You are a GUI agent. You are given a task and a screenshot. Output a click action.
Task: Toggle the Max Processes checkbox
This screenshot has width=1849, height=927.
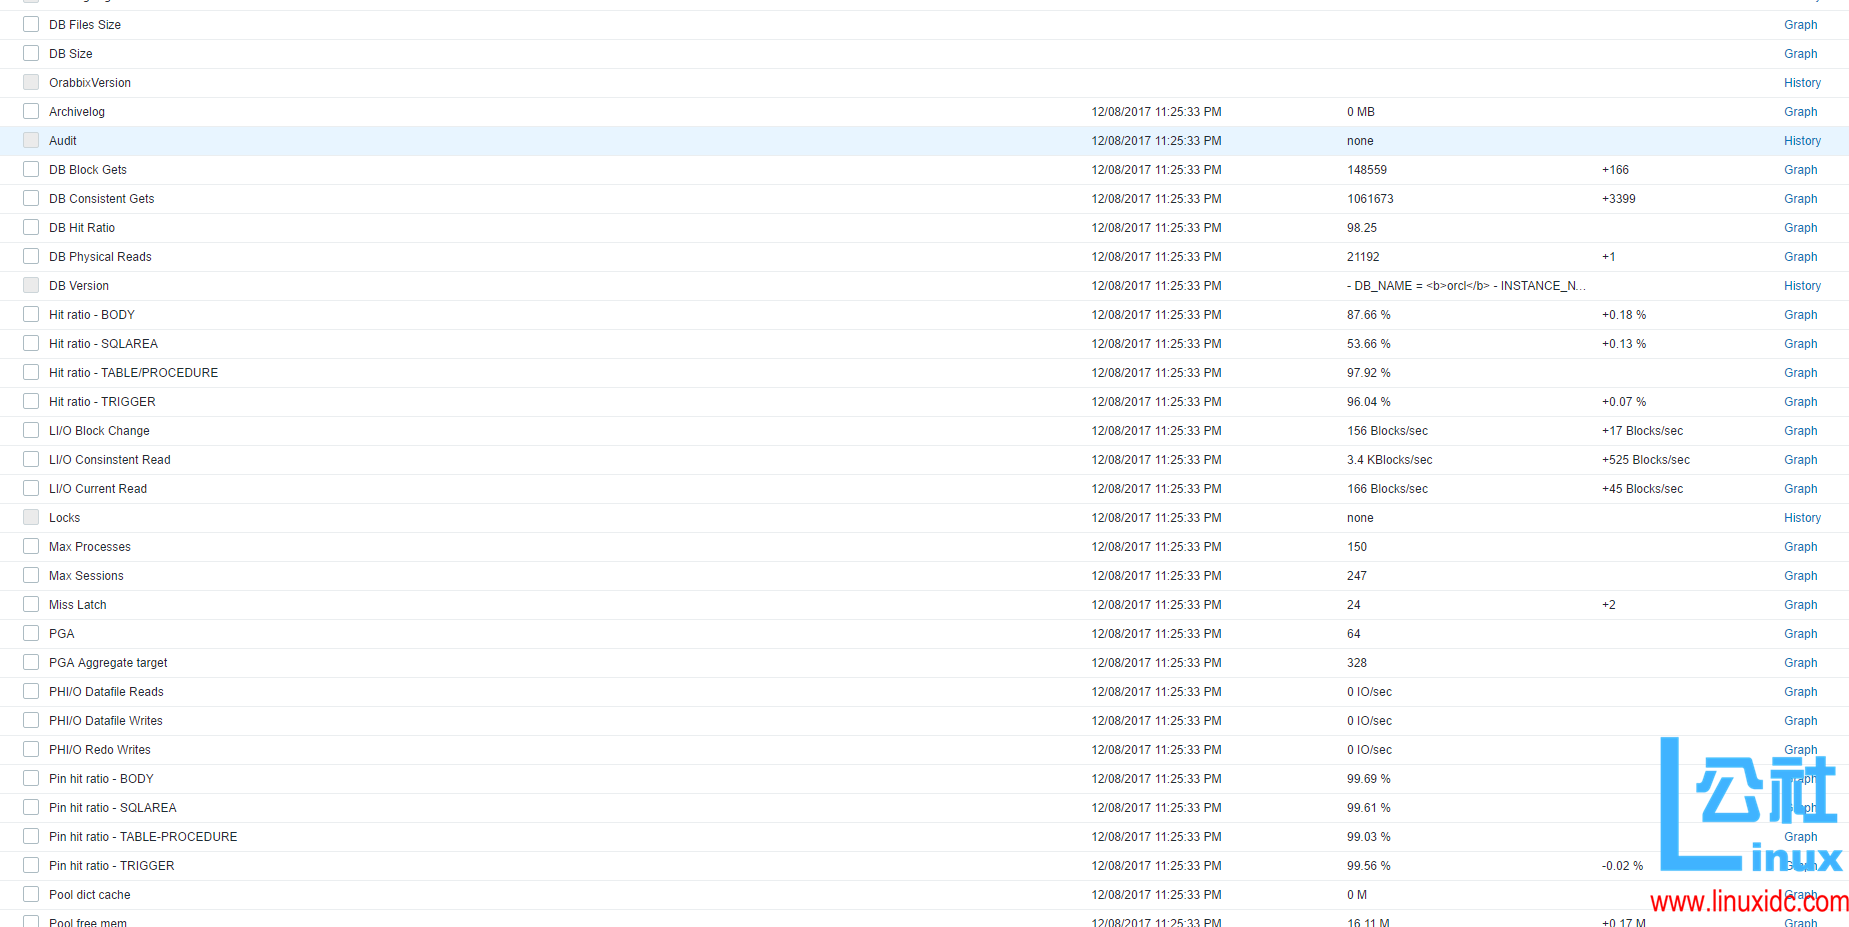31,546
